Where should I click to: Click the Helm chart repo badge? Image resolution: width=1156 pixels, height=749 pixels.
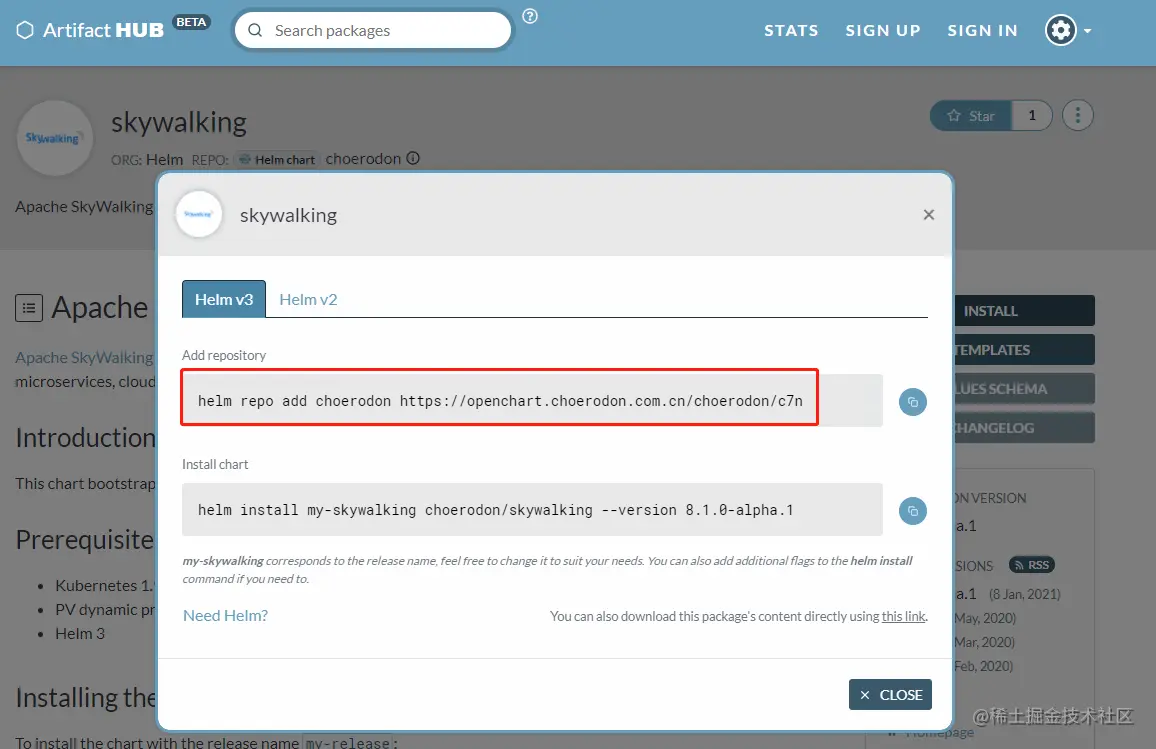[x=277, y=159]
